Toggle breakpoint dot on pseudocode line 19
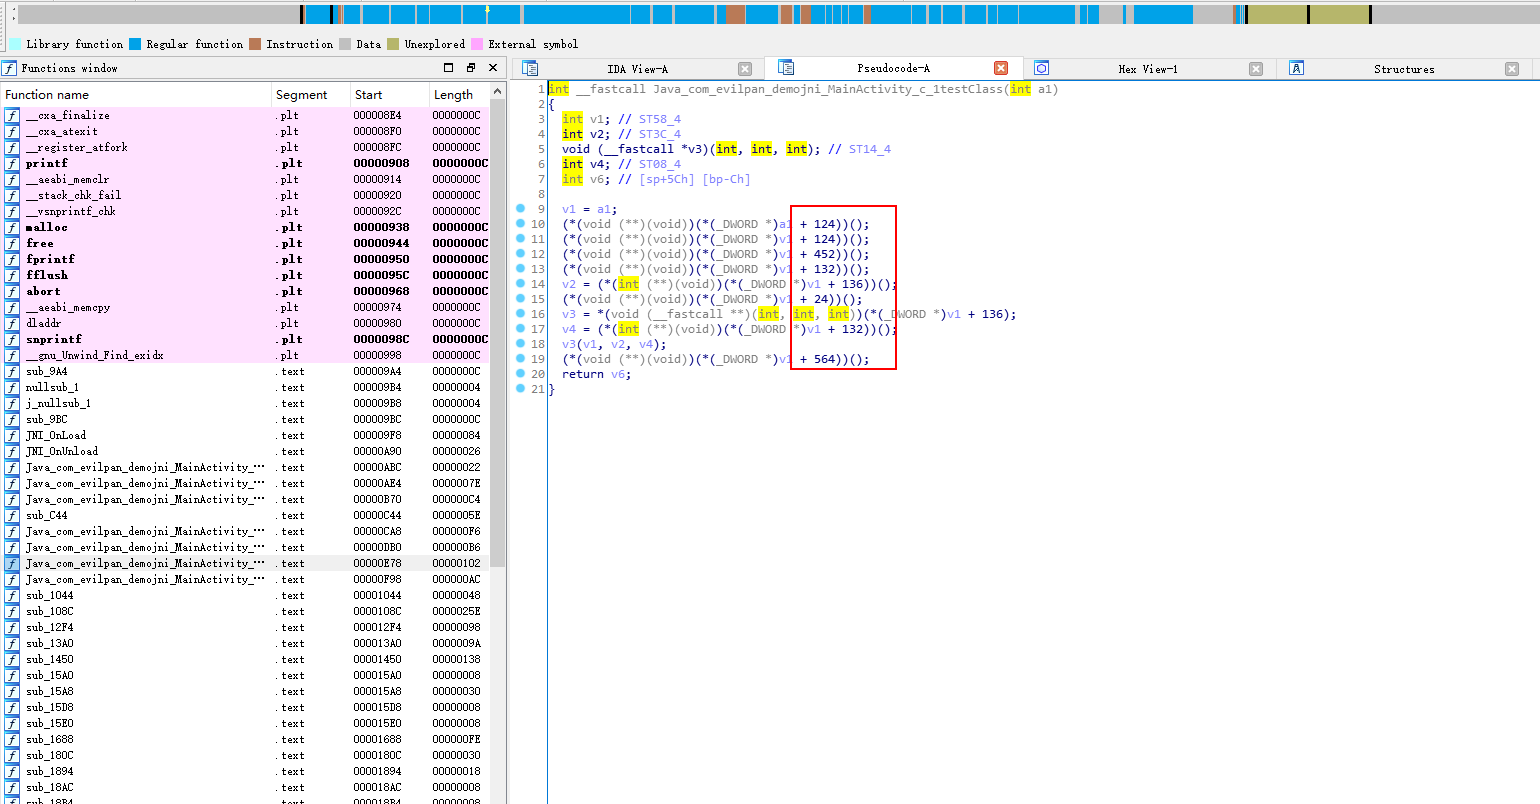 click(x=521, y=359)
